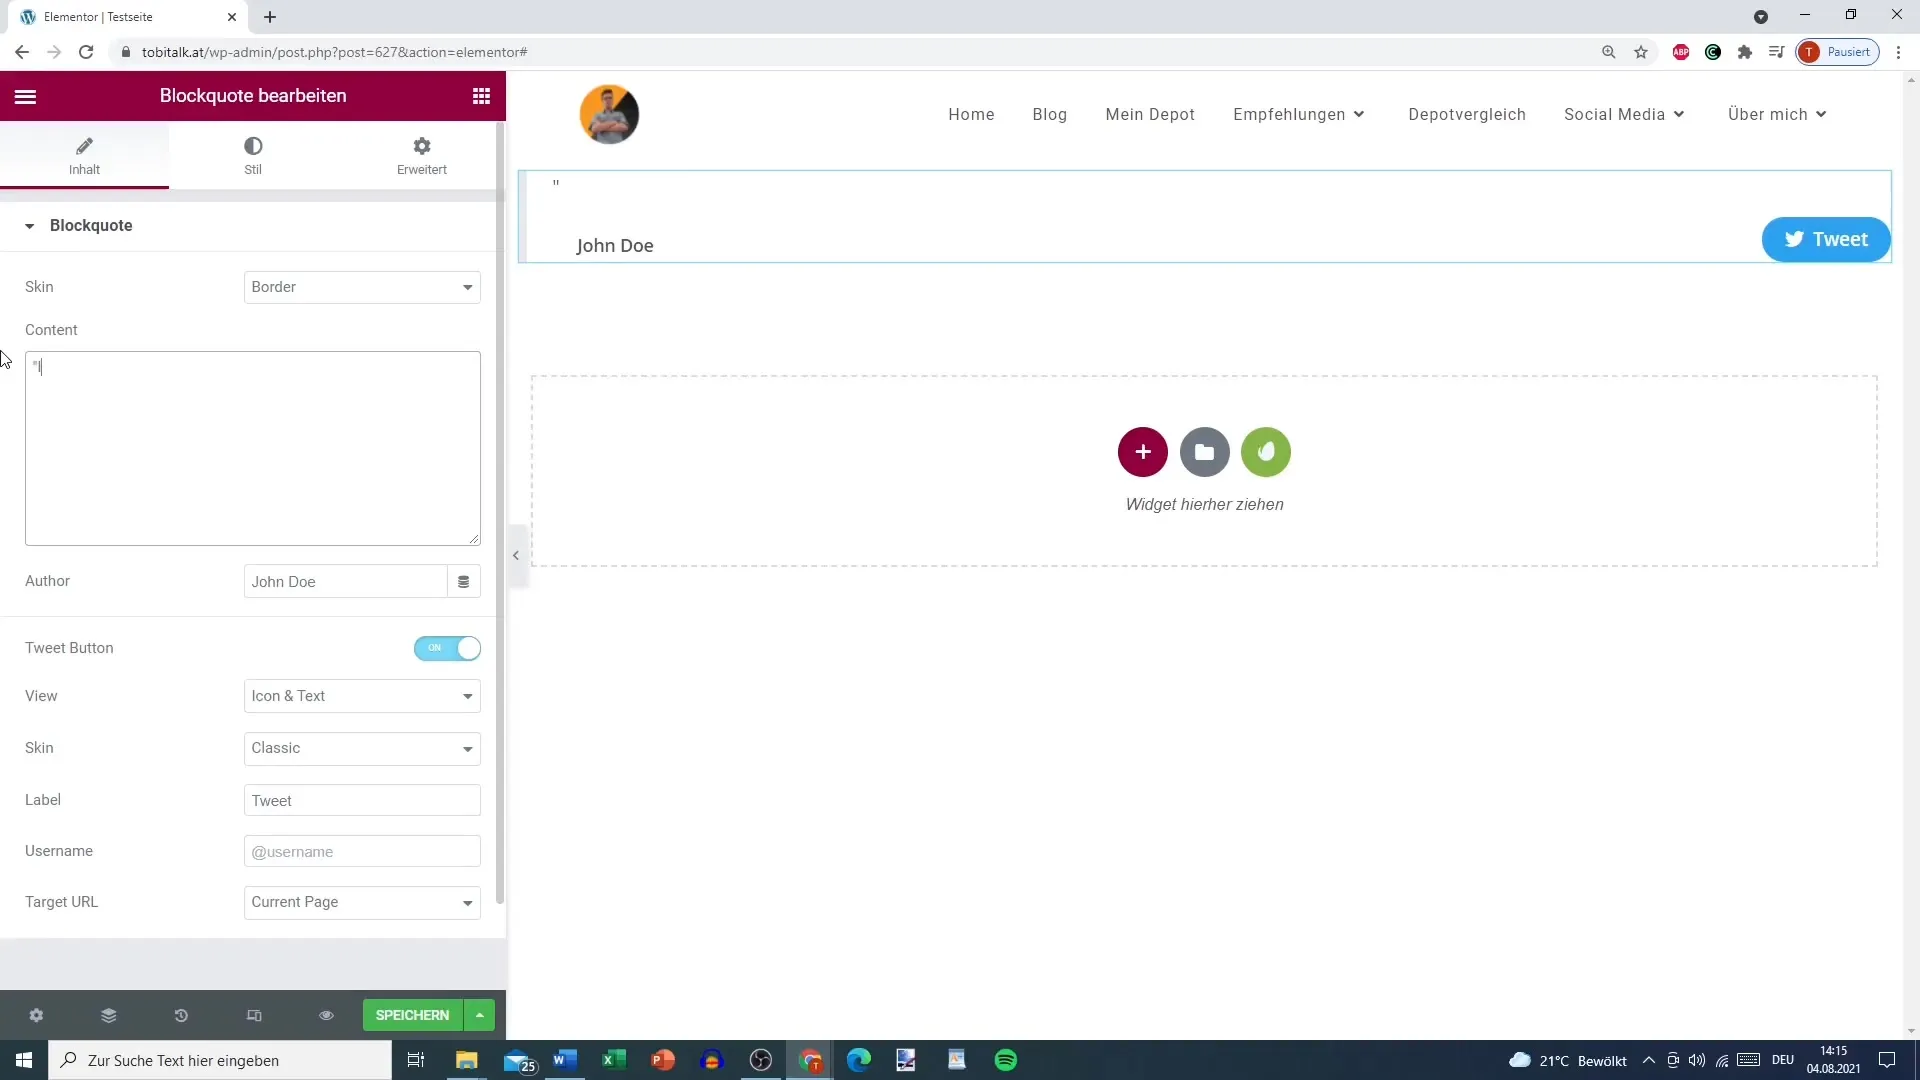
Task: Add new section with plus button
Action: click(1143, 452)
